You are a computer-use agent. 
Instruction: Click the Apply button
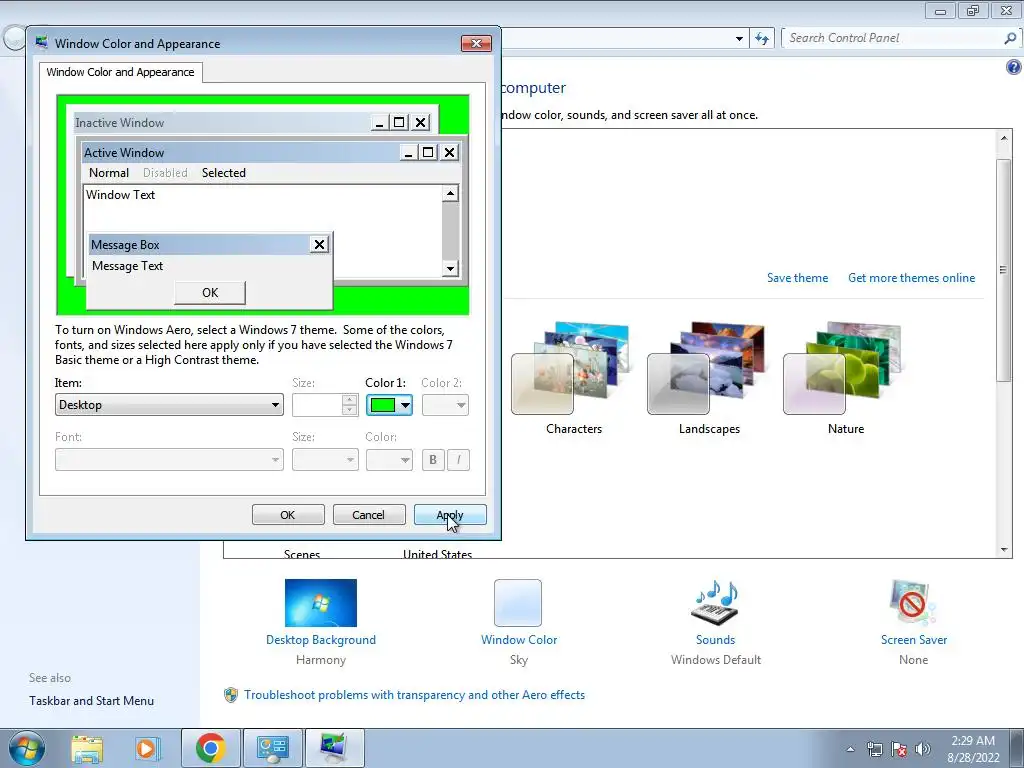tap(450, 515)
